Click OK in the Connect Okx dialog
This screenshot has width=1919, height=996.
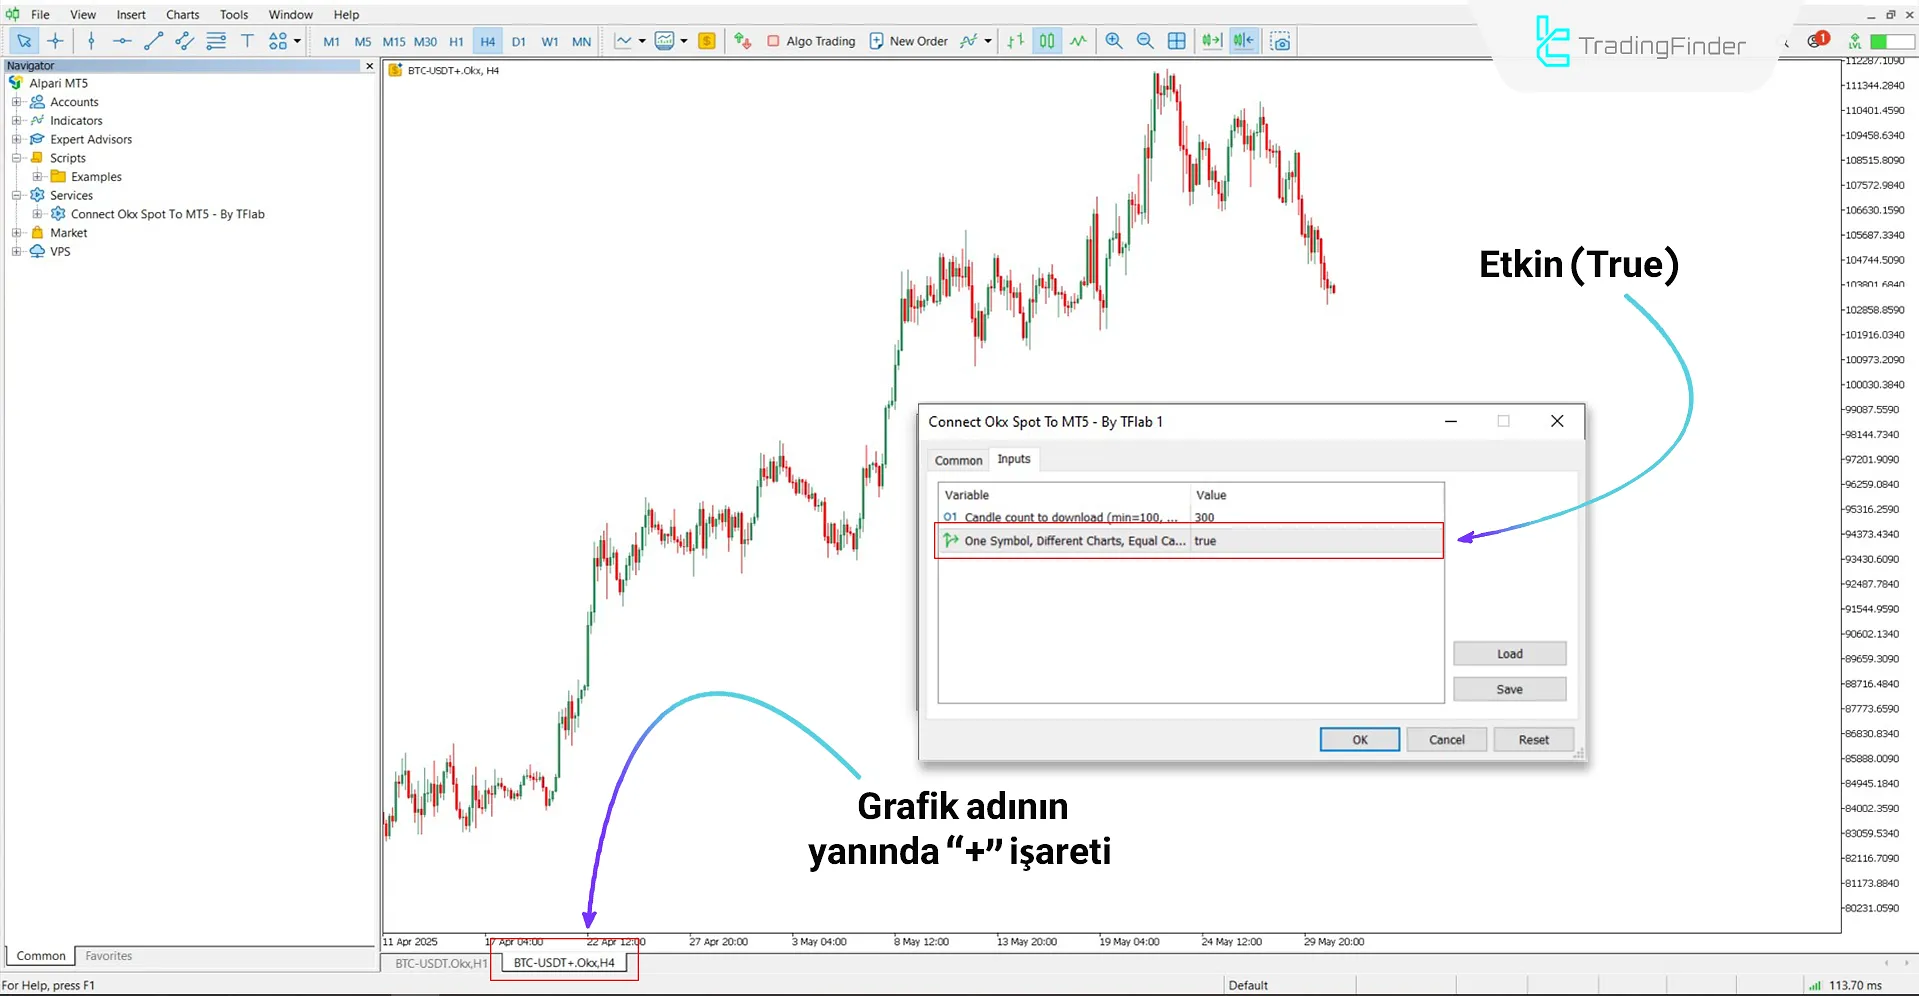pyautogui.click(x=1359, y=739)
